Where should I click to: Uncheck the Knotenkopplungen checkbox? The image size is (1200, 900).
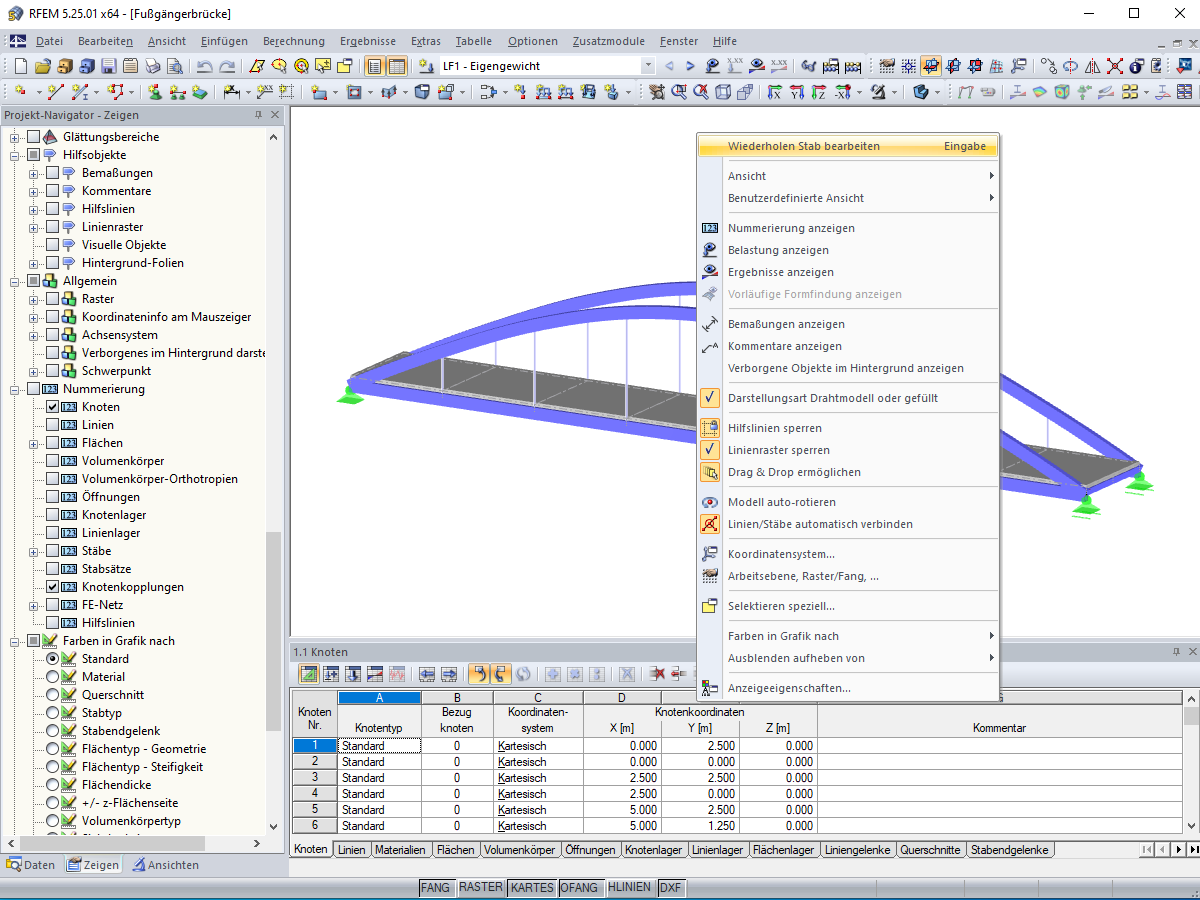pos(53,587)
